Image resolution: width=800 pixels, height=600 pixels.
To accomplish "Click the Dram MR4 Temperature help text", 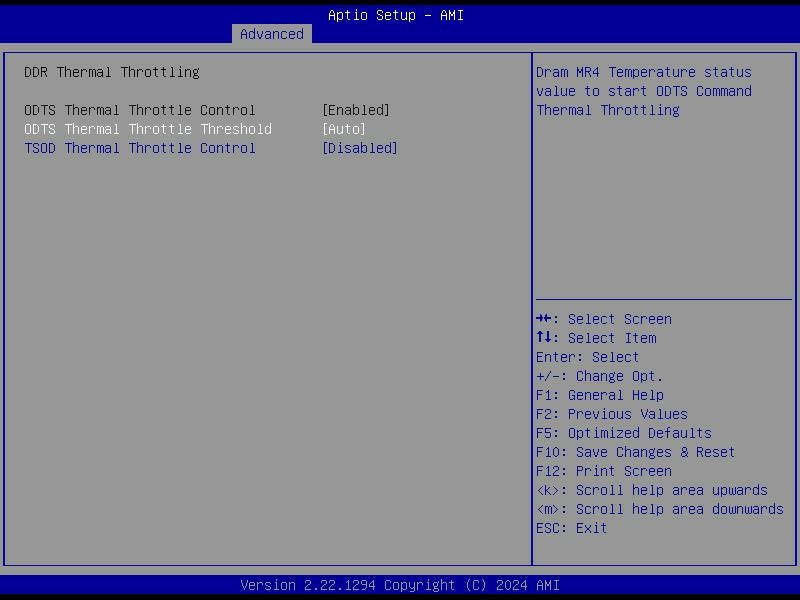I will point(644,91).
